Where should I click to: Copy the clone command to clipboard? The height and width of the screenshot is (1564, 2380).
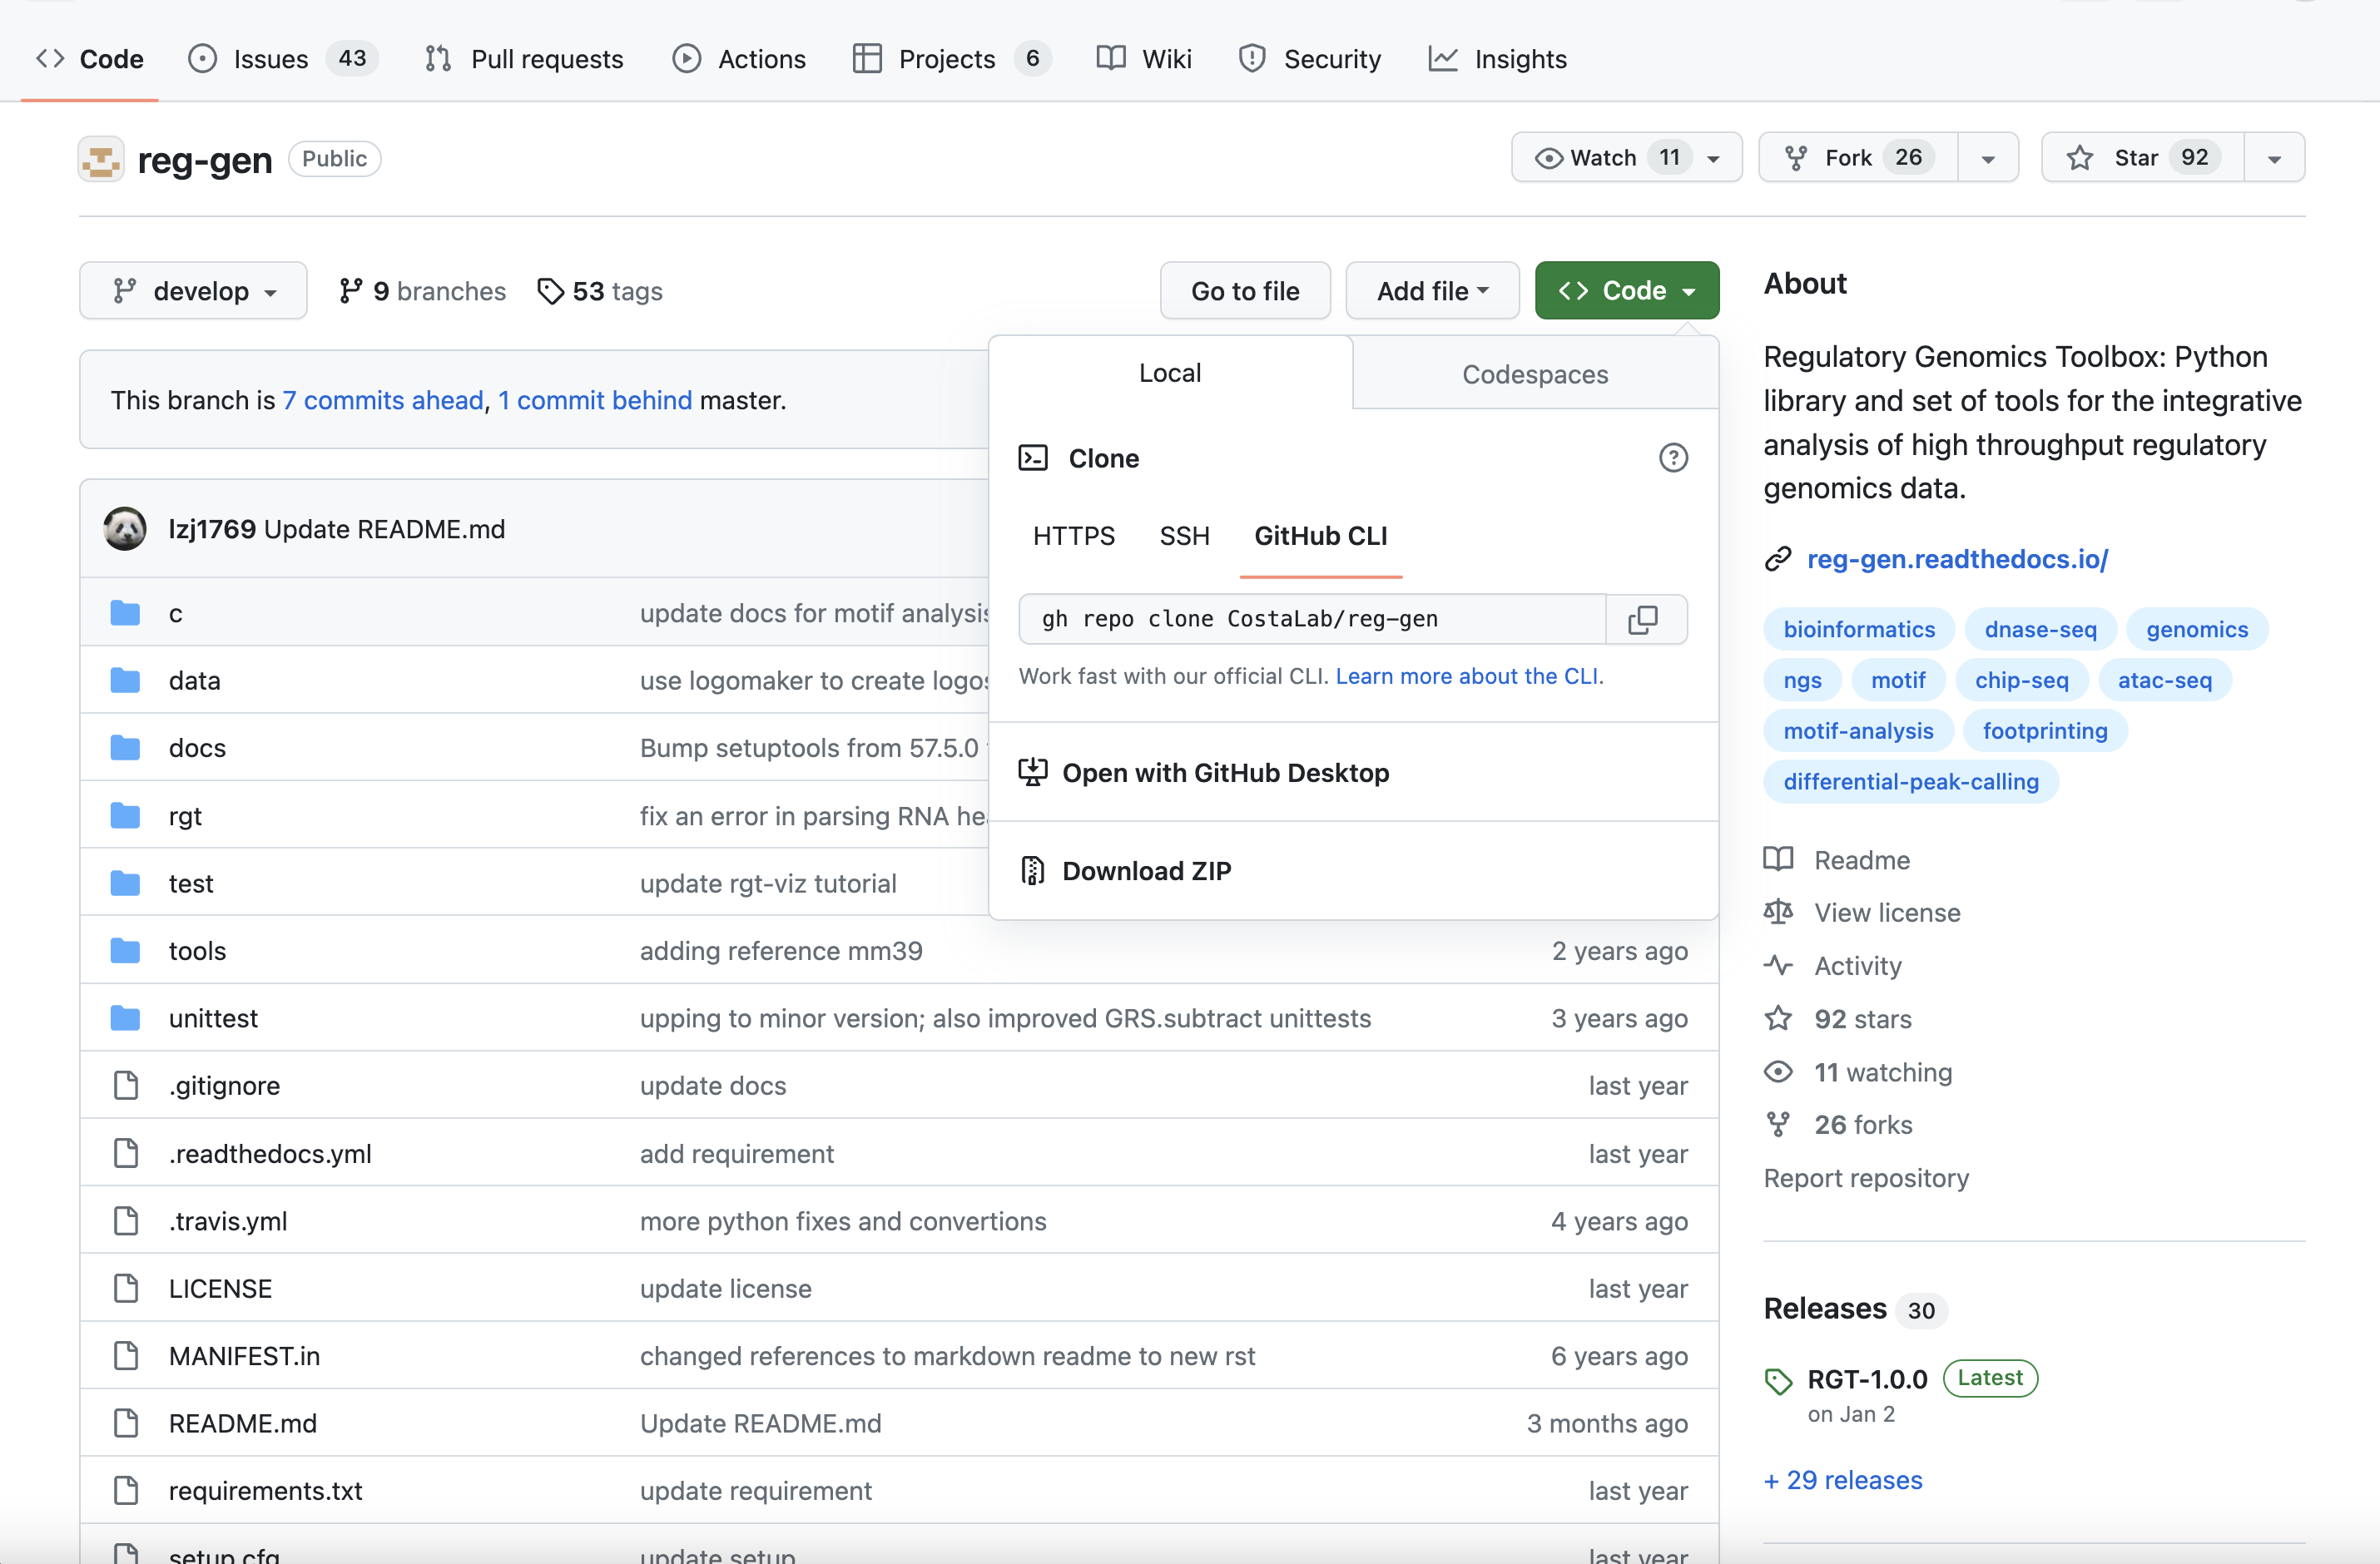click(x=1645, y=619)
